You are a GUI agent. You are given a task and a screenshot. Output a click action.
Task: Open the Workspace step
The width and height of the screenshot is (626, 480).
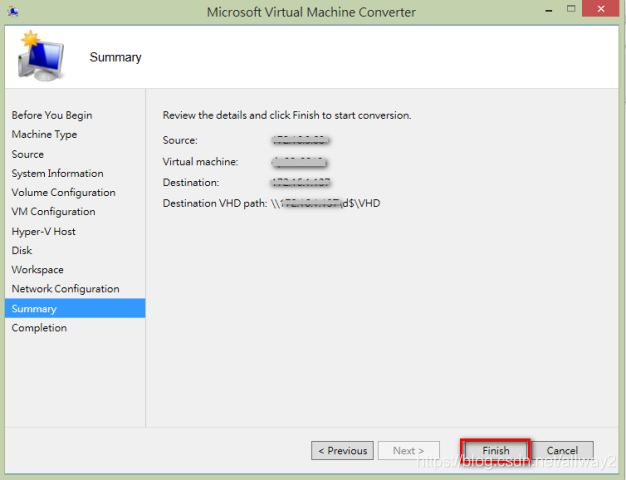pos(38,270)
